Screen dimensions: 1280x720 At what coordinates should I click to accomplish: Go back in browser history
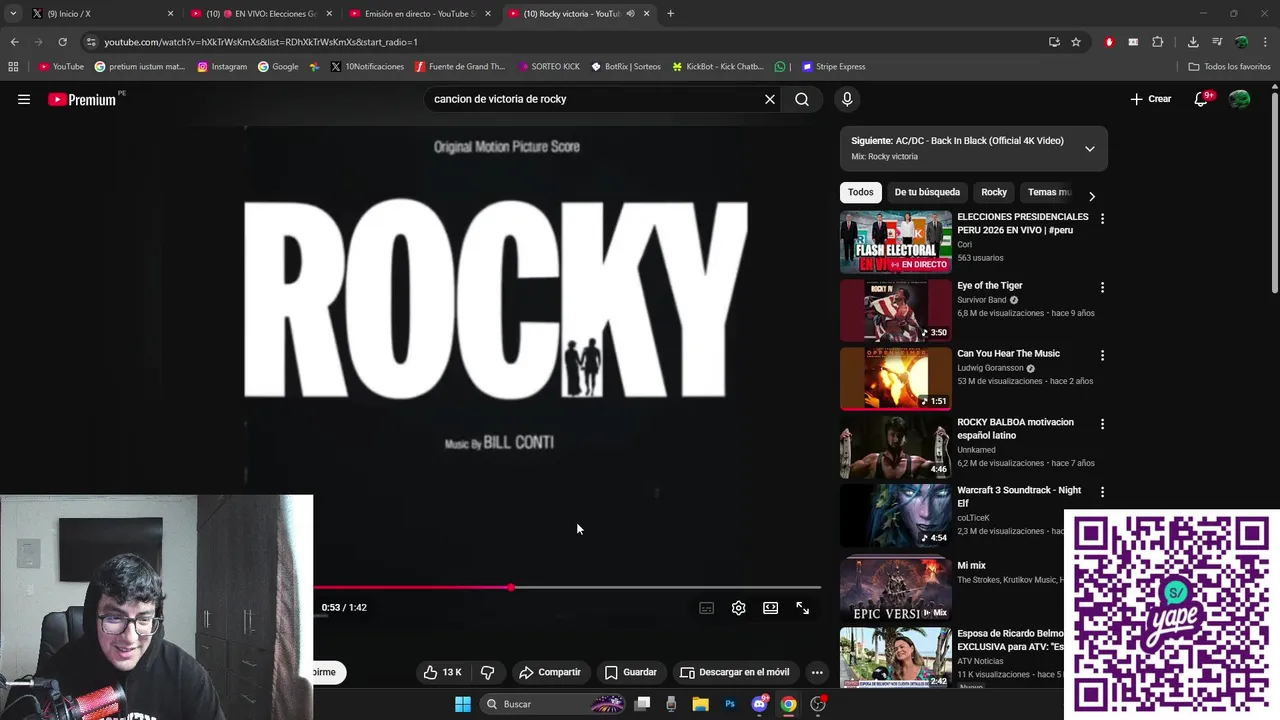pos(14,42)
